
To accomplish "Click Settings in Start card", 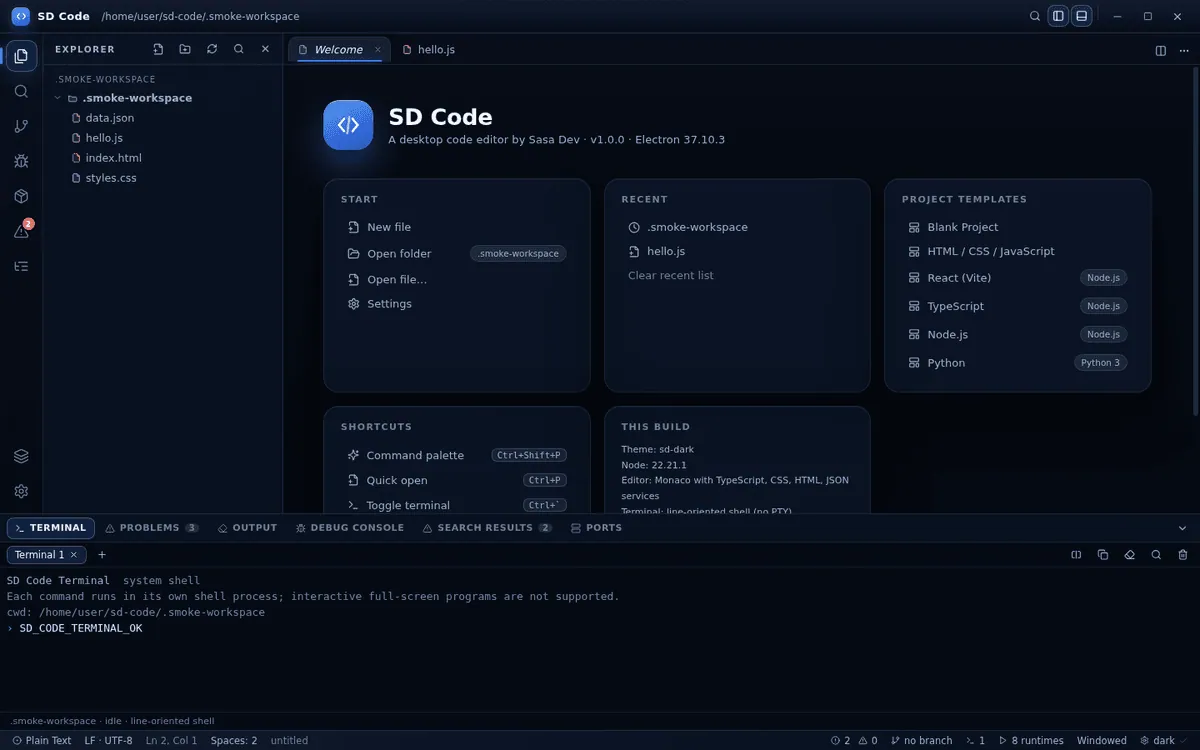I will [457, 304].
